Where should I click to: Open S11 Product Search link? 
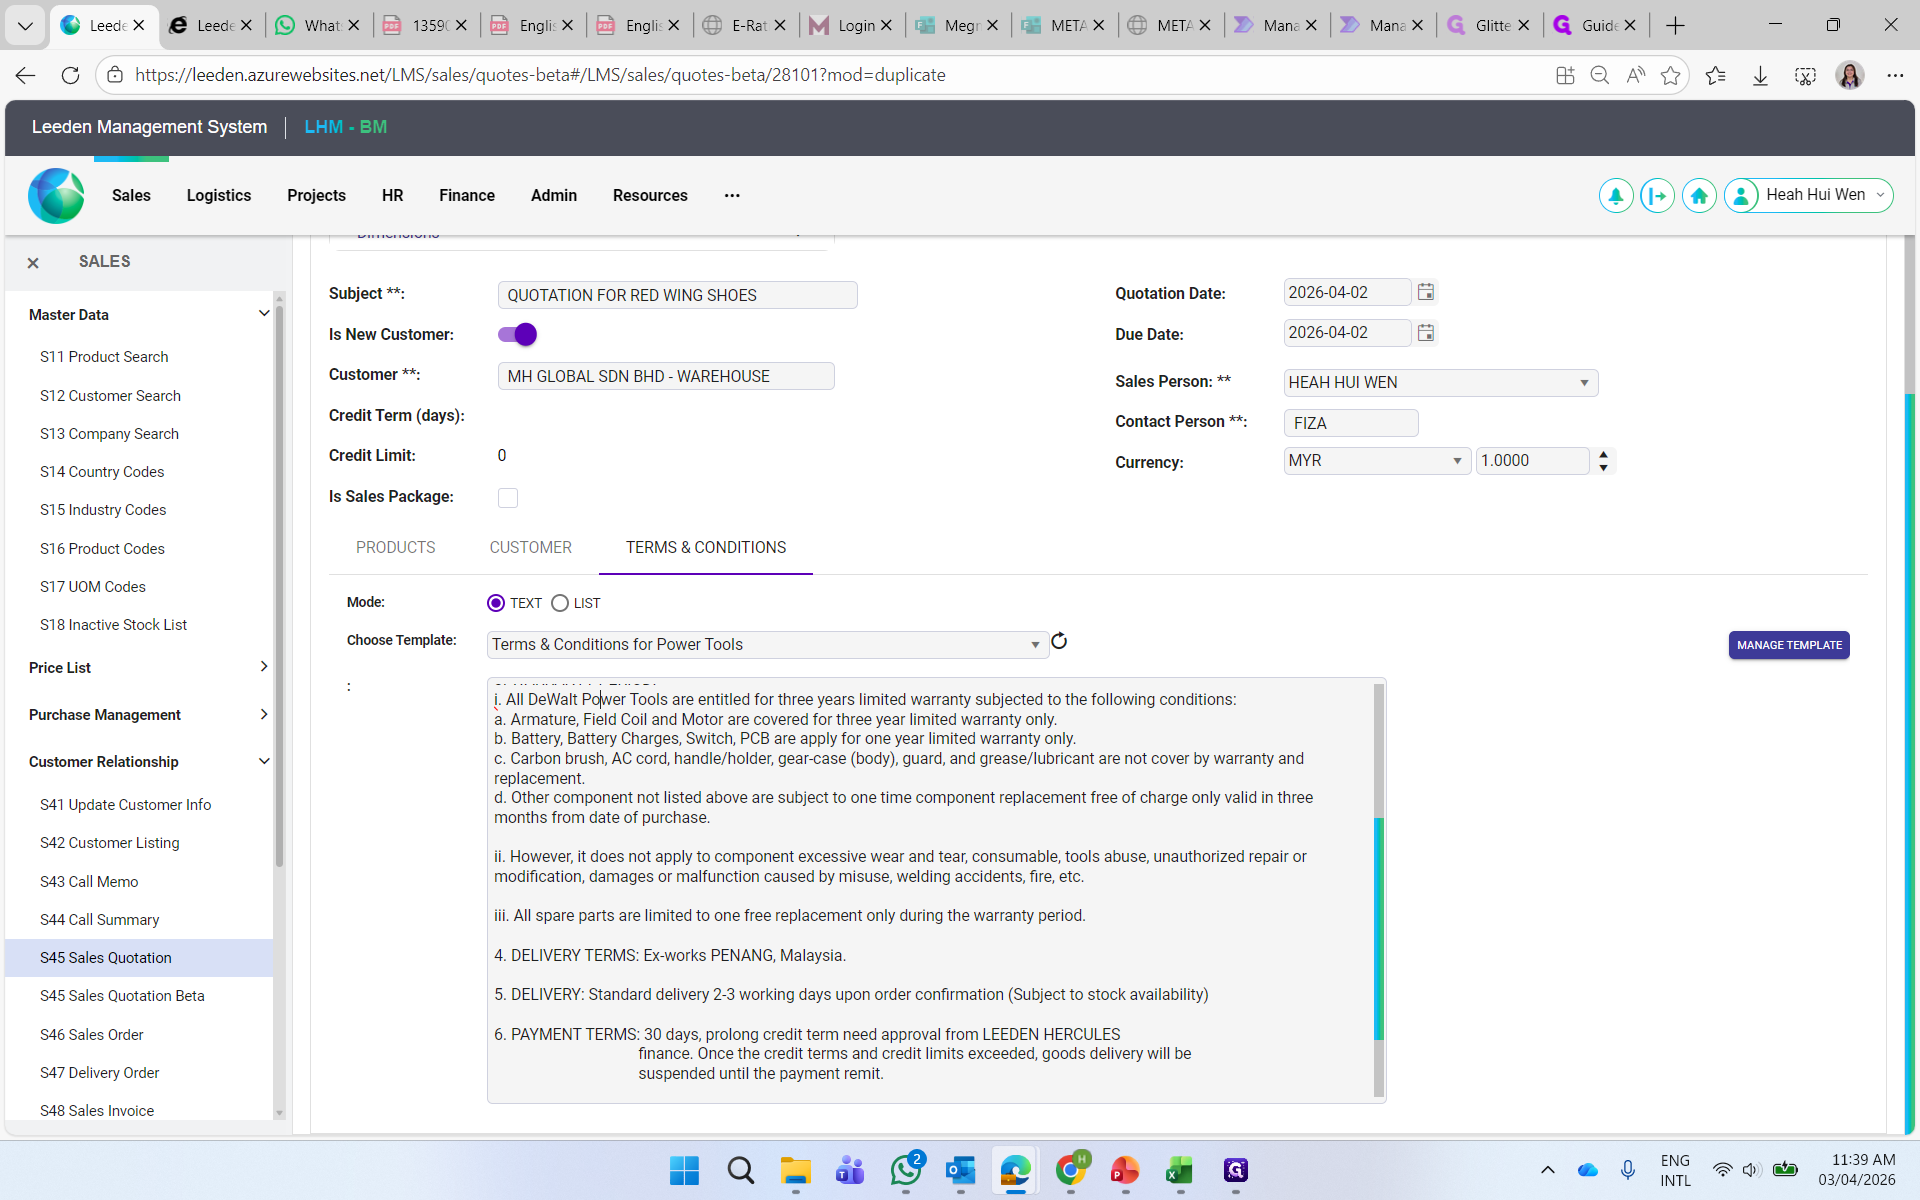(104, 357)
